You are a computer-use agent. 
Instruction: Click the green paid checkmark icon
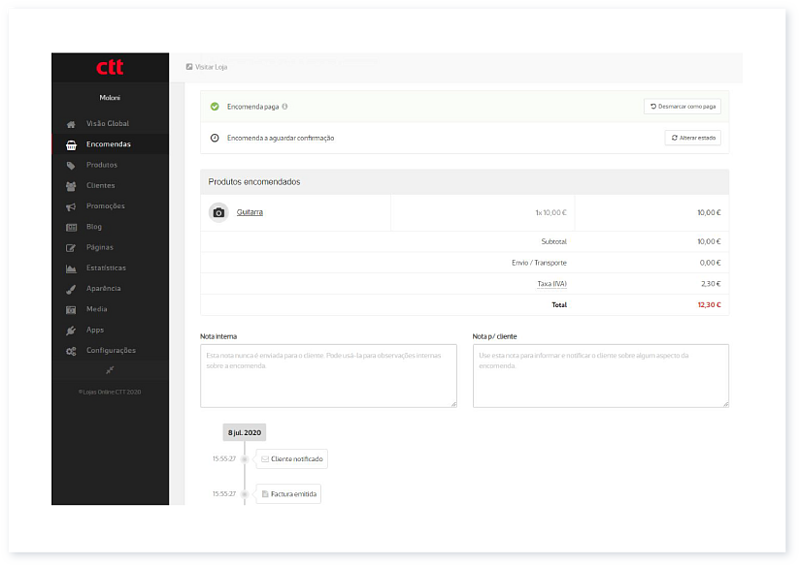click(x=215, y=107)
